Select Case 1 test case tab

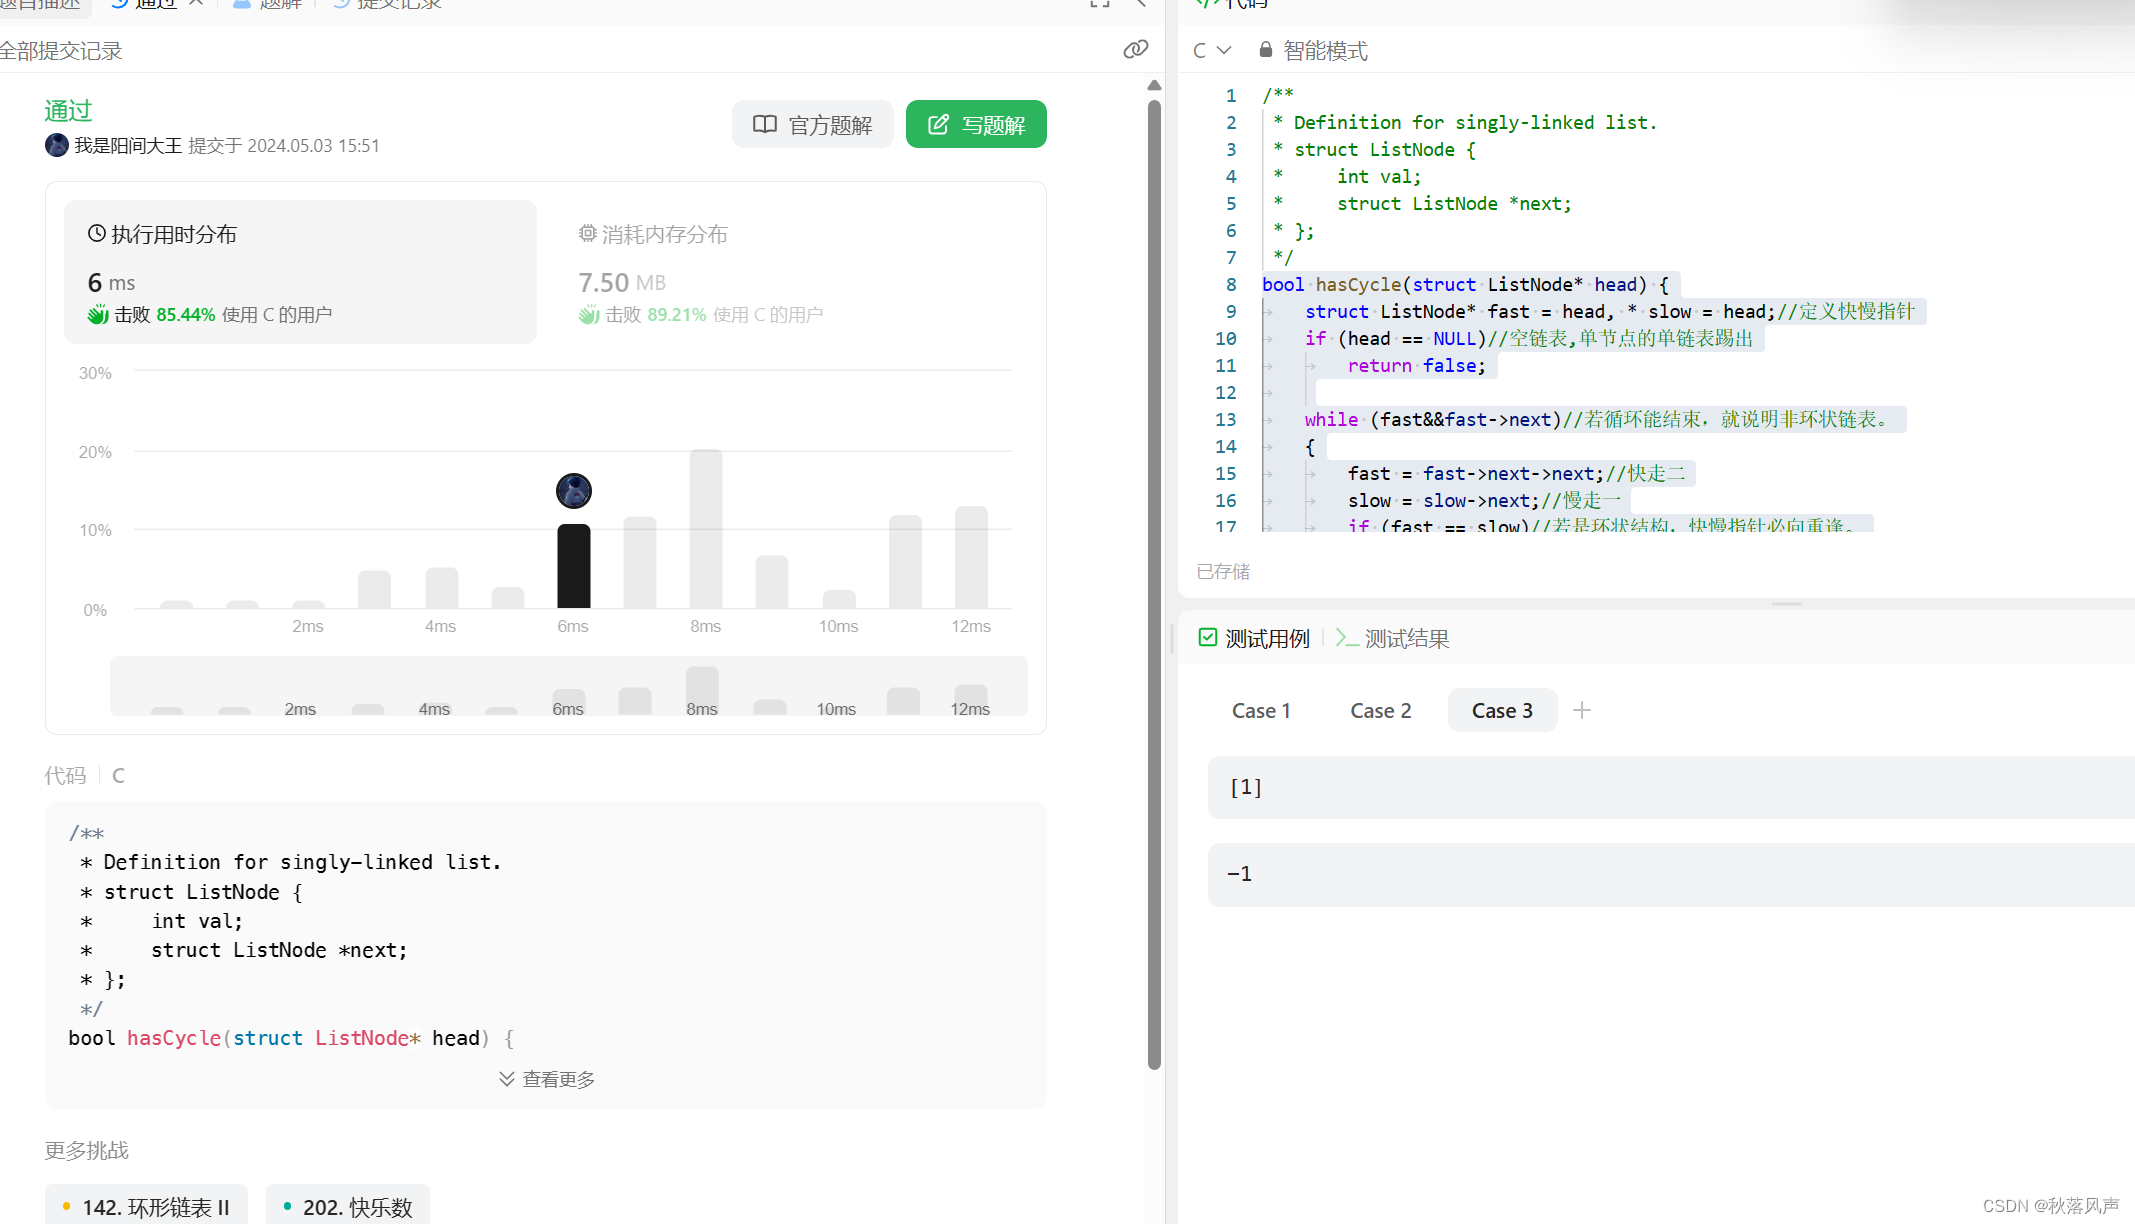tap(1260, 709)
